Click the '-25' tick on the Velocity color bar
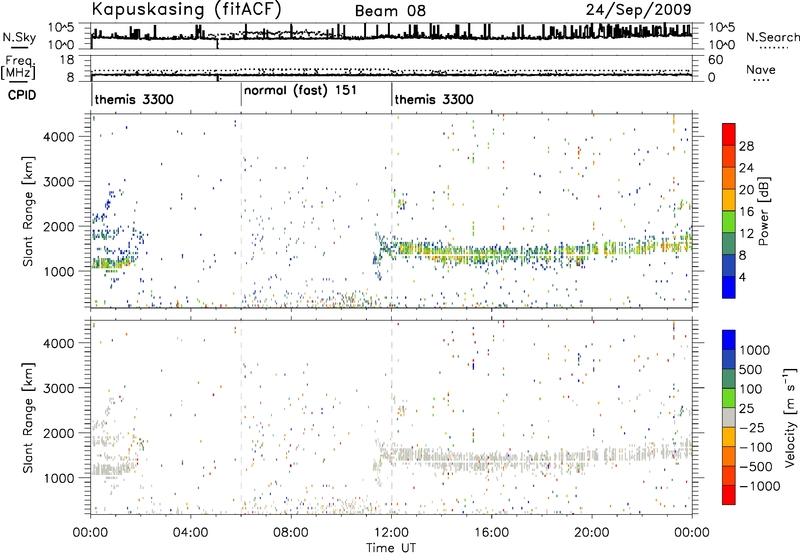 coord(752,428)
